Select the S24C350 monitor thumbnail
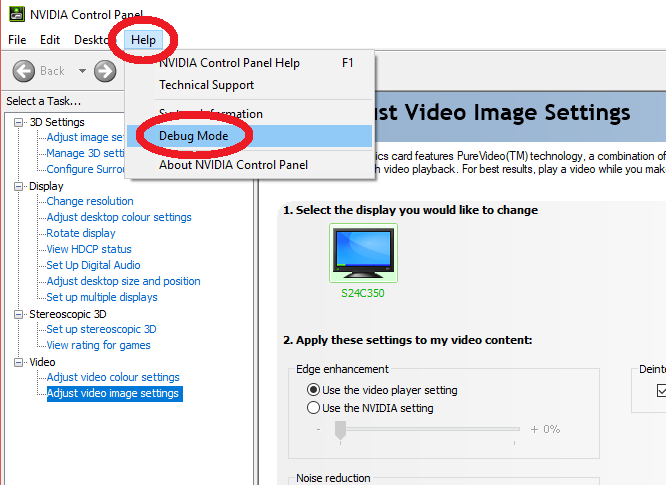666x485 pixels. coord(363,253)
